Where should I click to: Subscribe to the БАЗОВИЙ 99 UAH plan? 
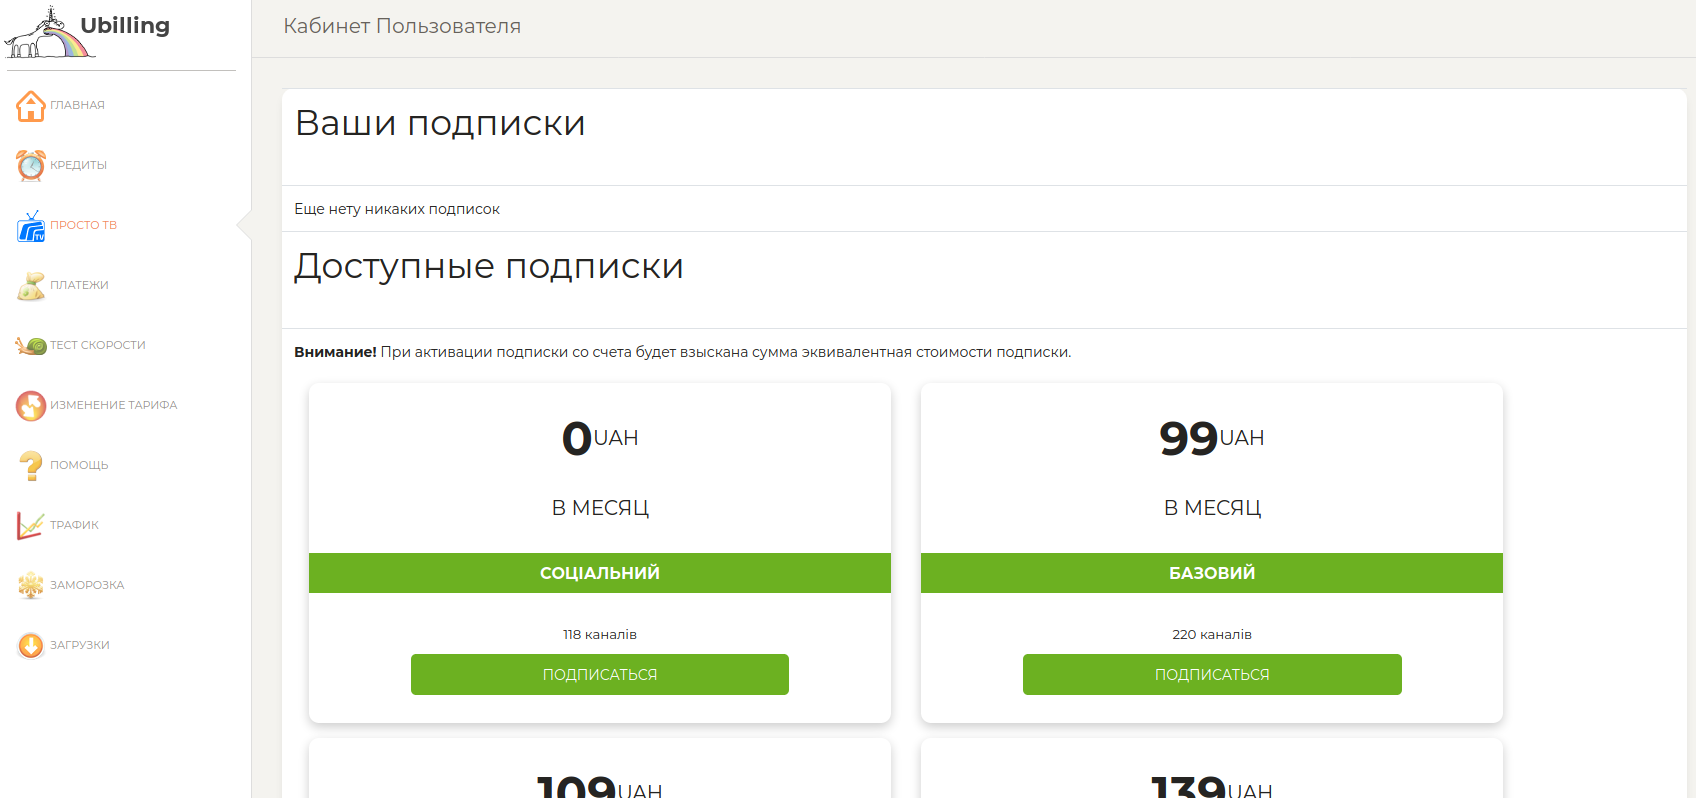(1212, 674)
